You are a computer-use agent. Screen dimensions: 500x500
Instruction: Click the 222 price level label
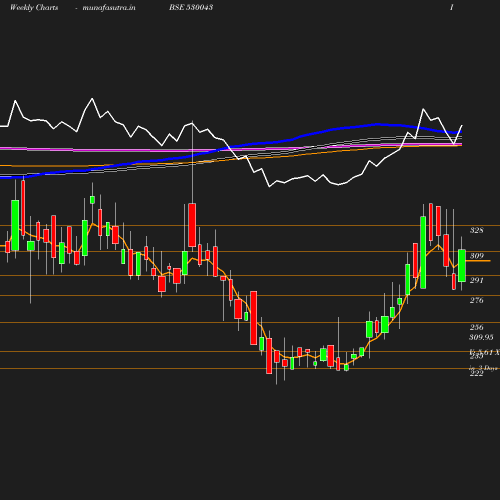[477, 374]
